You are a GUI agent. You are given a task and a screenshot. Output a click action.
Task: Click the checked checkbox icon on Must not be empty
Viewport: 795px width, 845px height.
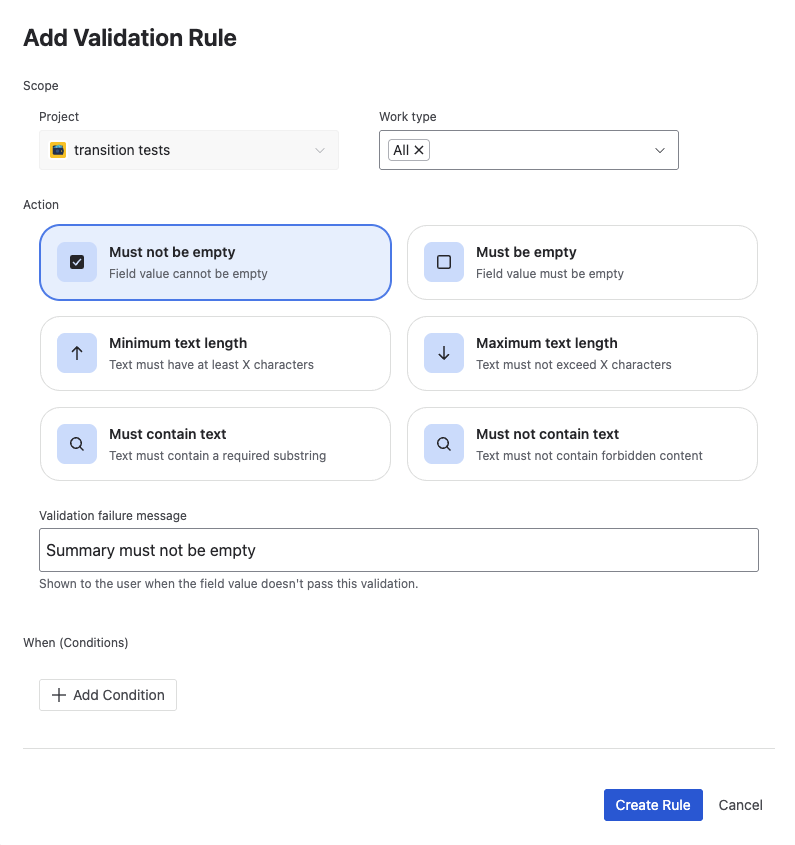click(77, 262)
